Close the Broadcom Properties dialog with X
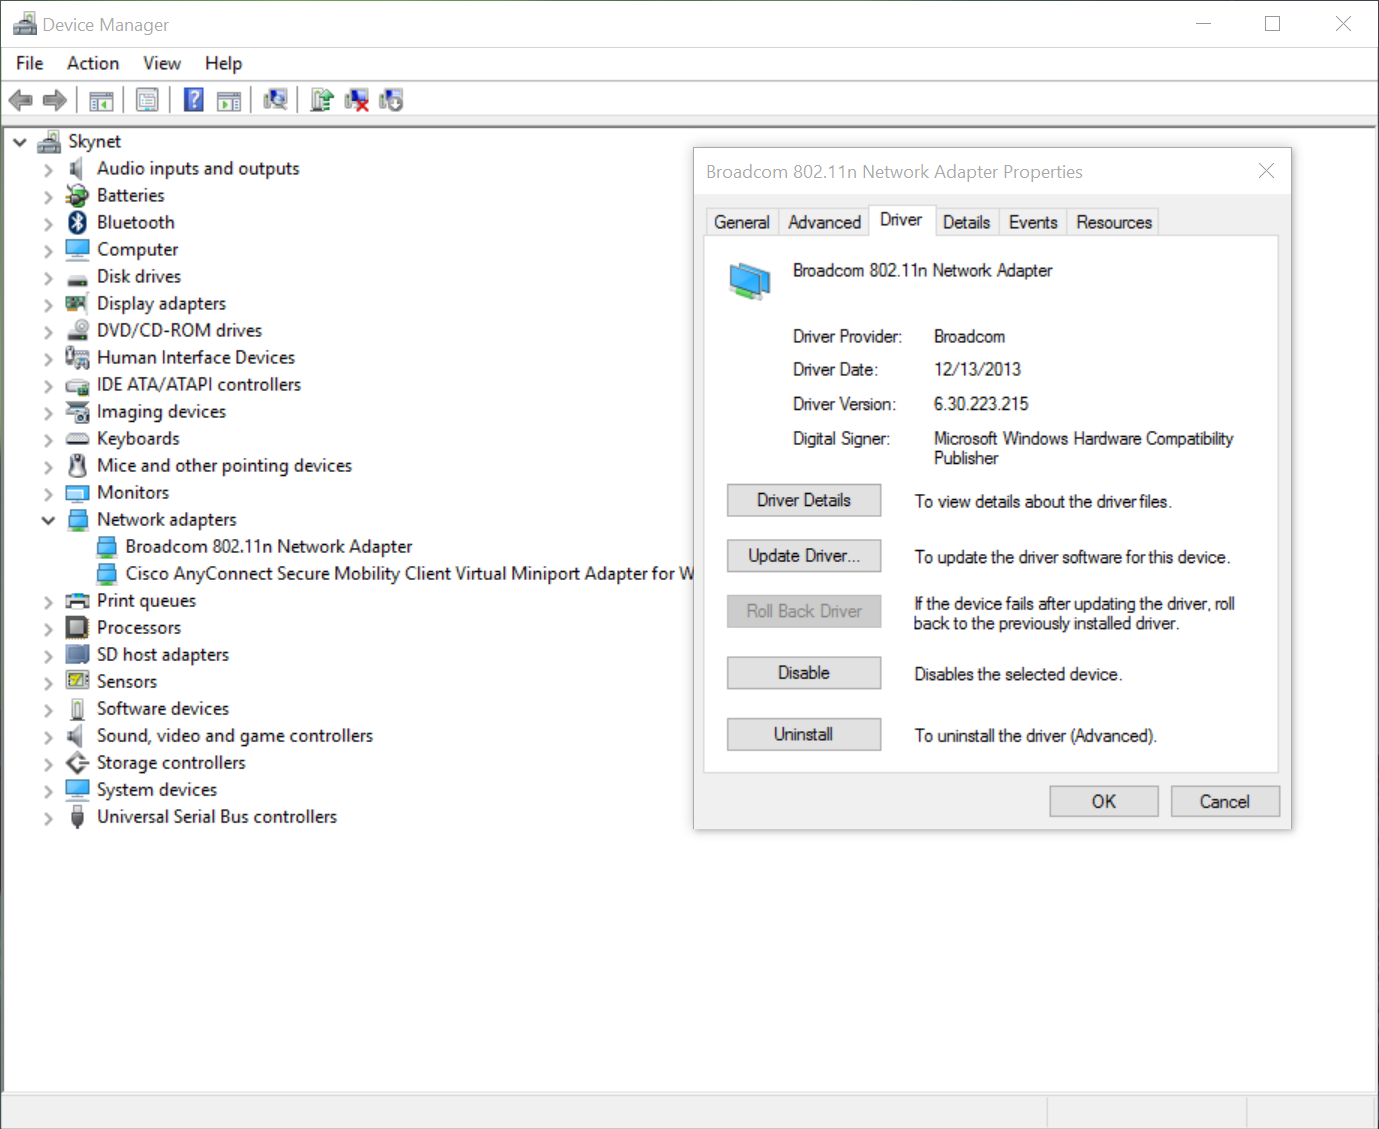The image size is (1379, 1129). point(1266,171)
